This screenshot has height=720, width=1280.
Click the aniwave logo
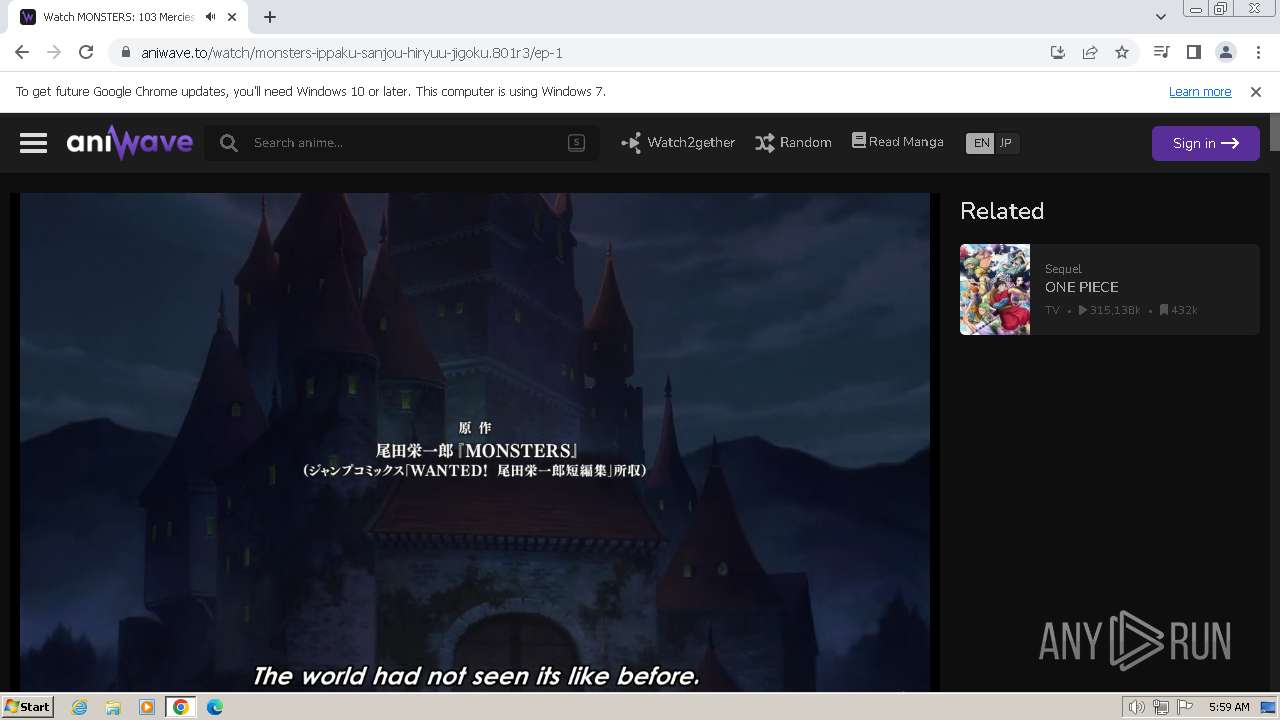point(130,143)
